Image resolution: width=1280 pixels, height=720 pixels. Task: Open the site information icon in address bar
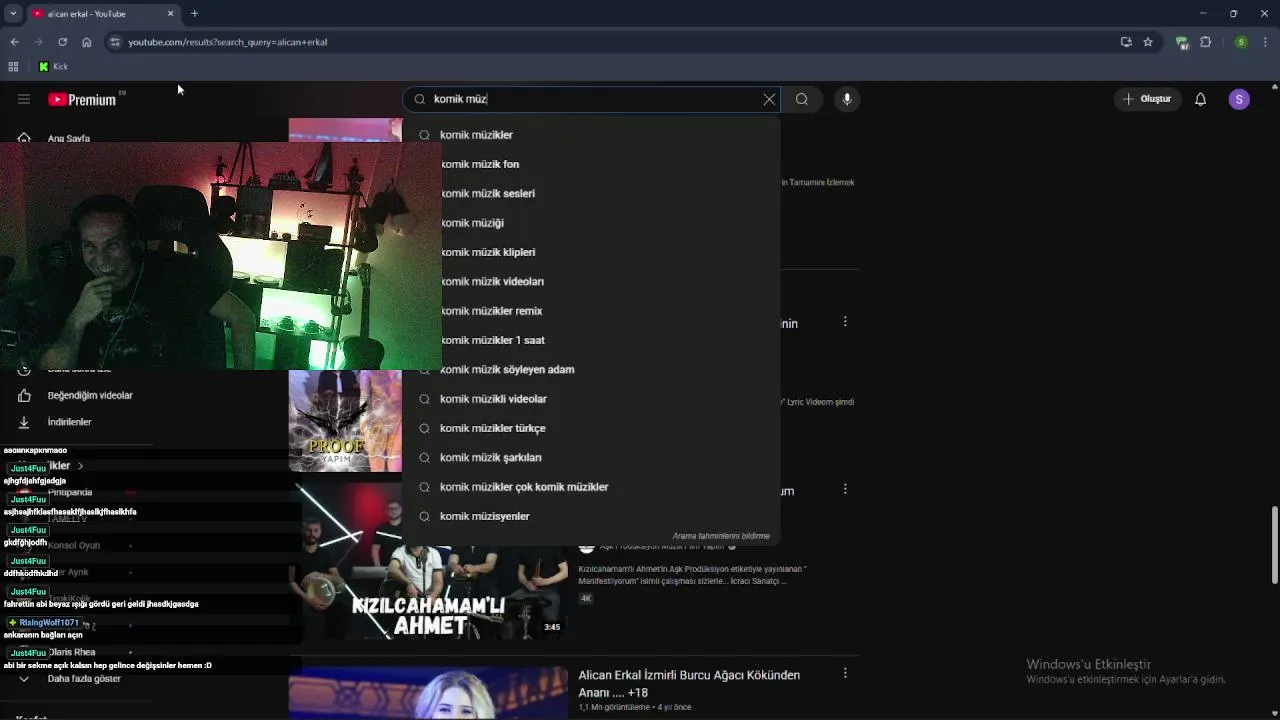(x=115, y=42)
